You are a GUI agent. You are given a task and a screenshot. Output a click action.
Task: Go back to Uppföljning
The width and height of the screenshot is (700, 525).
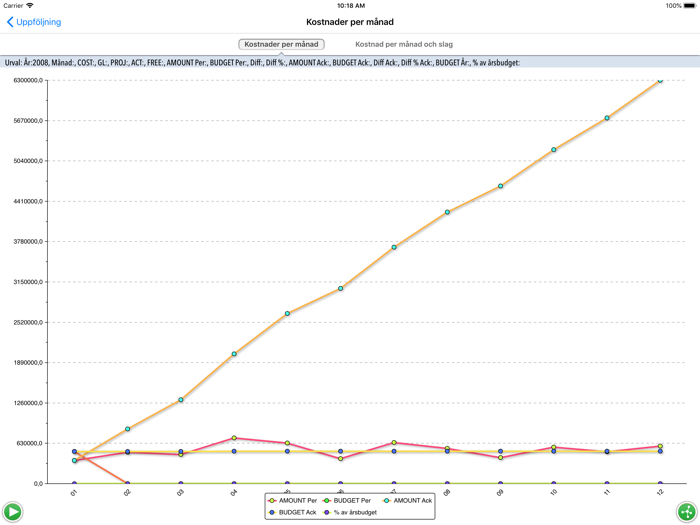point(34,22)
